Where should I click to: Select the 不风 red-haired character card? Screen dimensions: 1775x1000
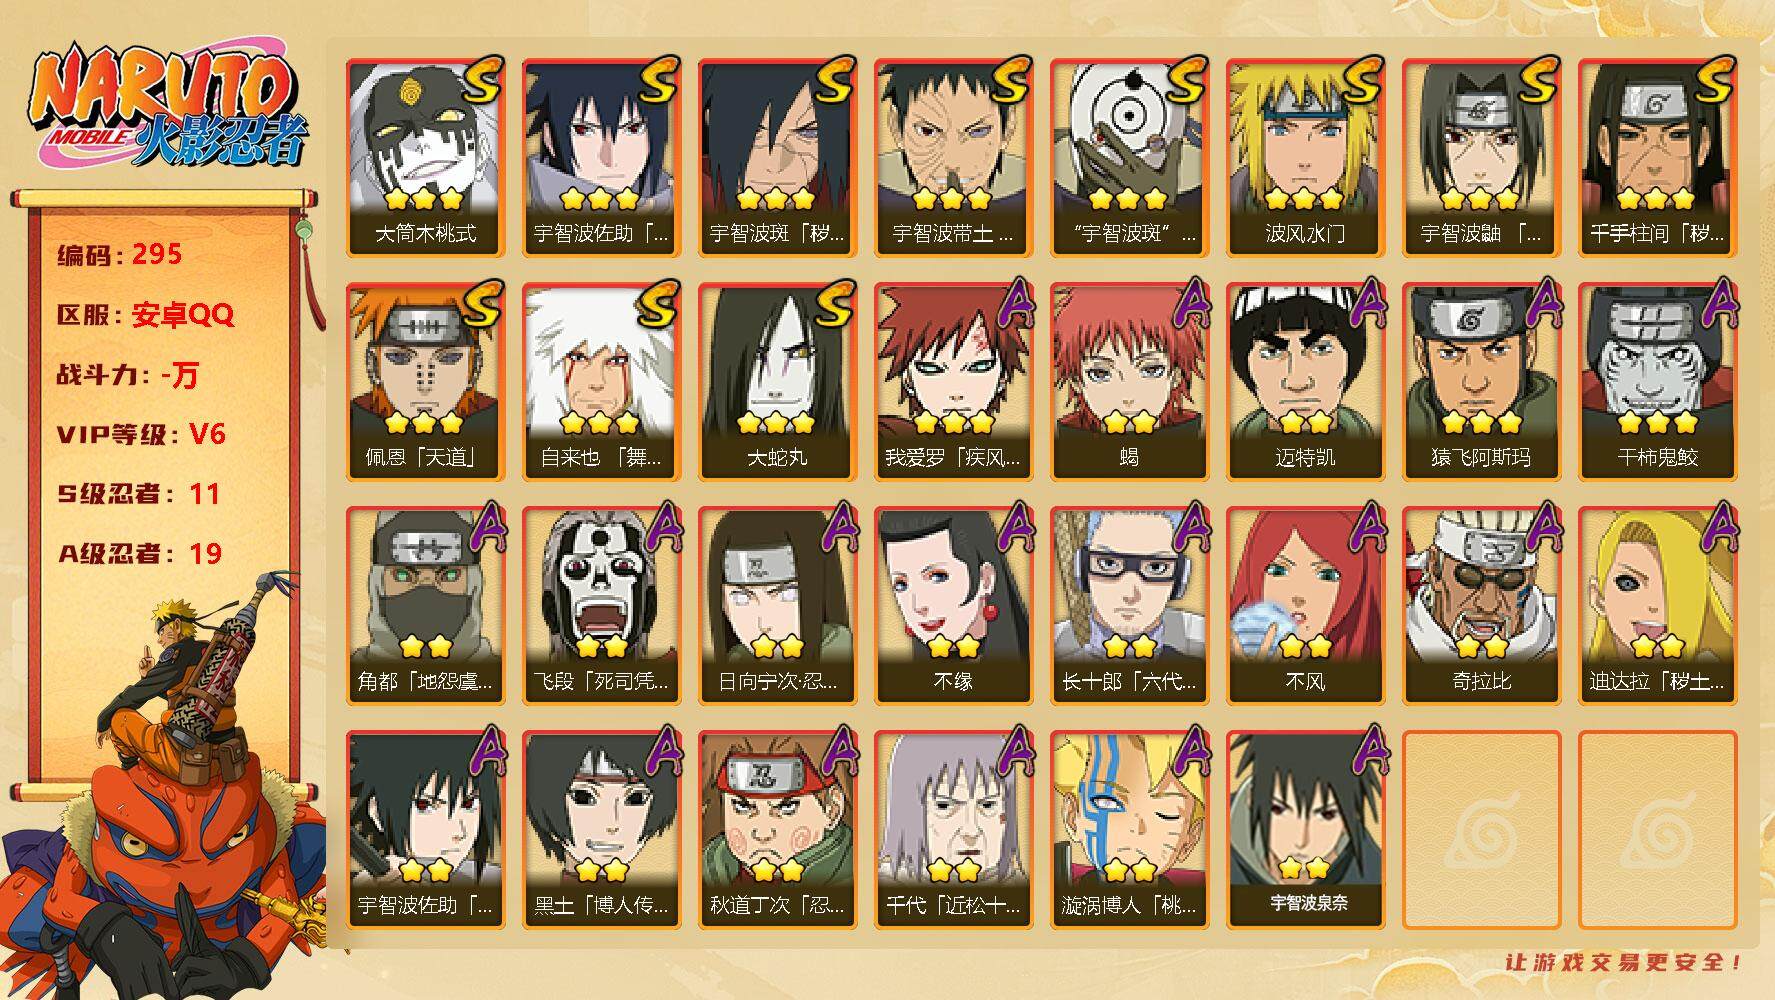[x=1305, y=606]
